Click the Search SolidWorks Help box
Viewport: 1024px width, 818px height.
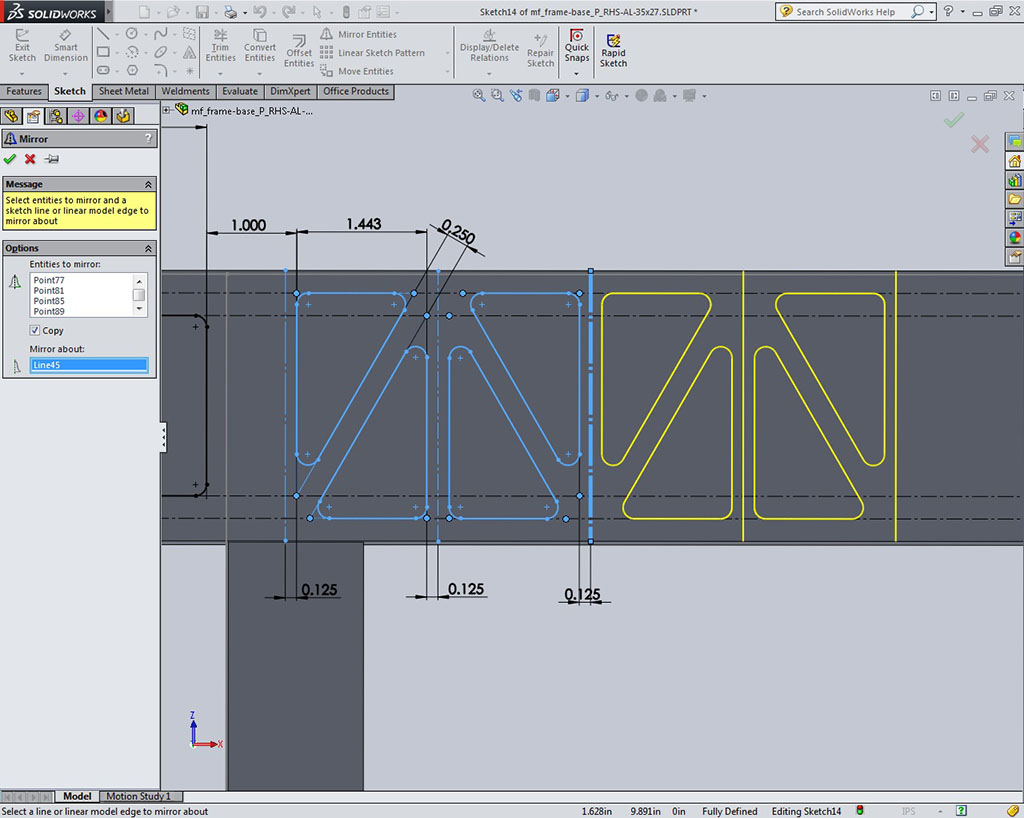click(845, 12)
